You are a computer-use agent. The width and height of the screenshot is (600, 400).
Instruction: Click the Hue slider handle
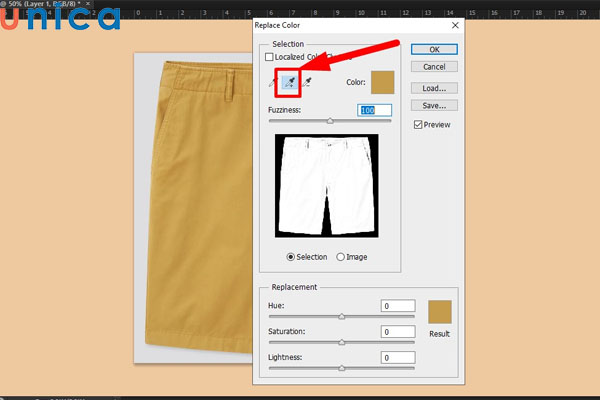point(342,316)
